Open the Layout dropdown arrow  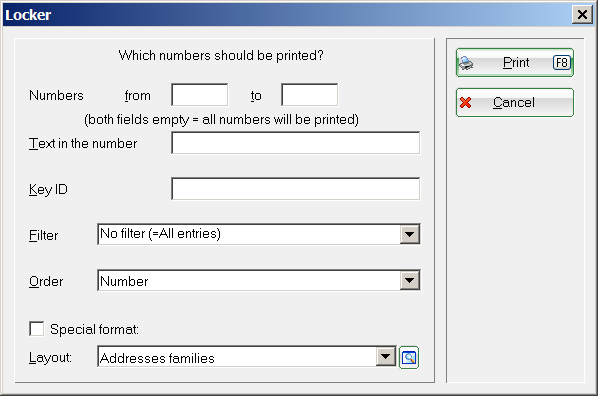386,357
